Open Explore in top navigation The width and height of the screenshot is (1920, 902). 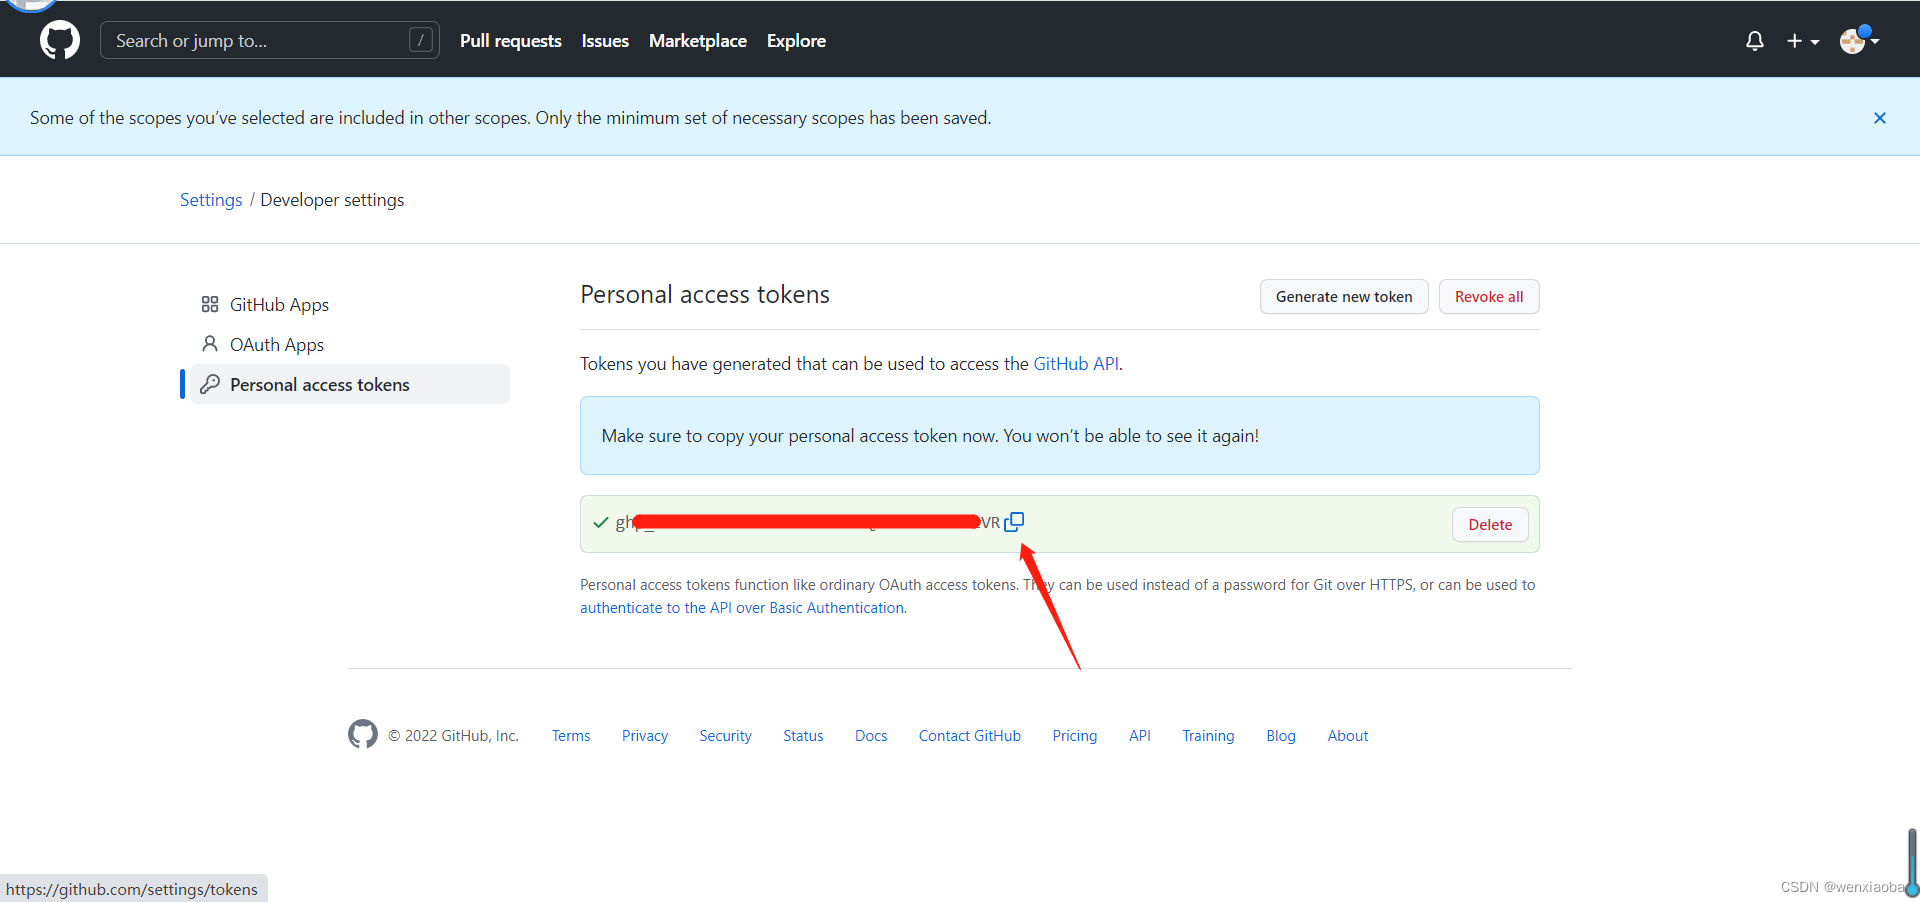pyautogui.click(x=796, y=41)
